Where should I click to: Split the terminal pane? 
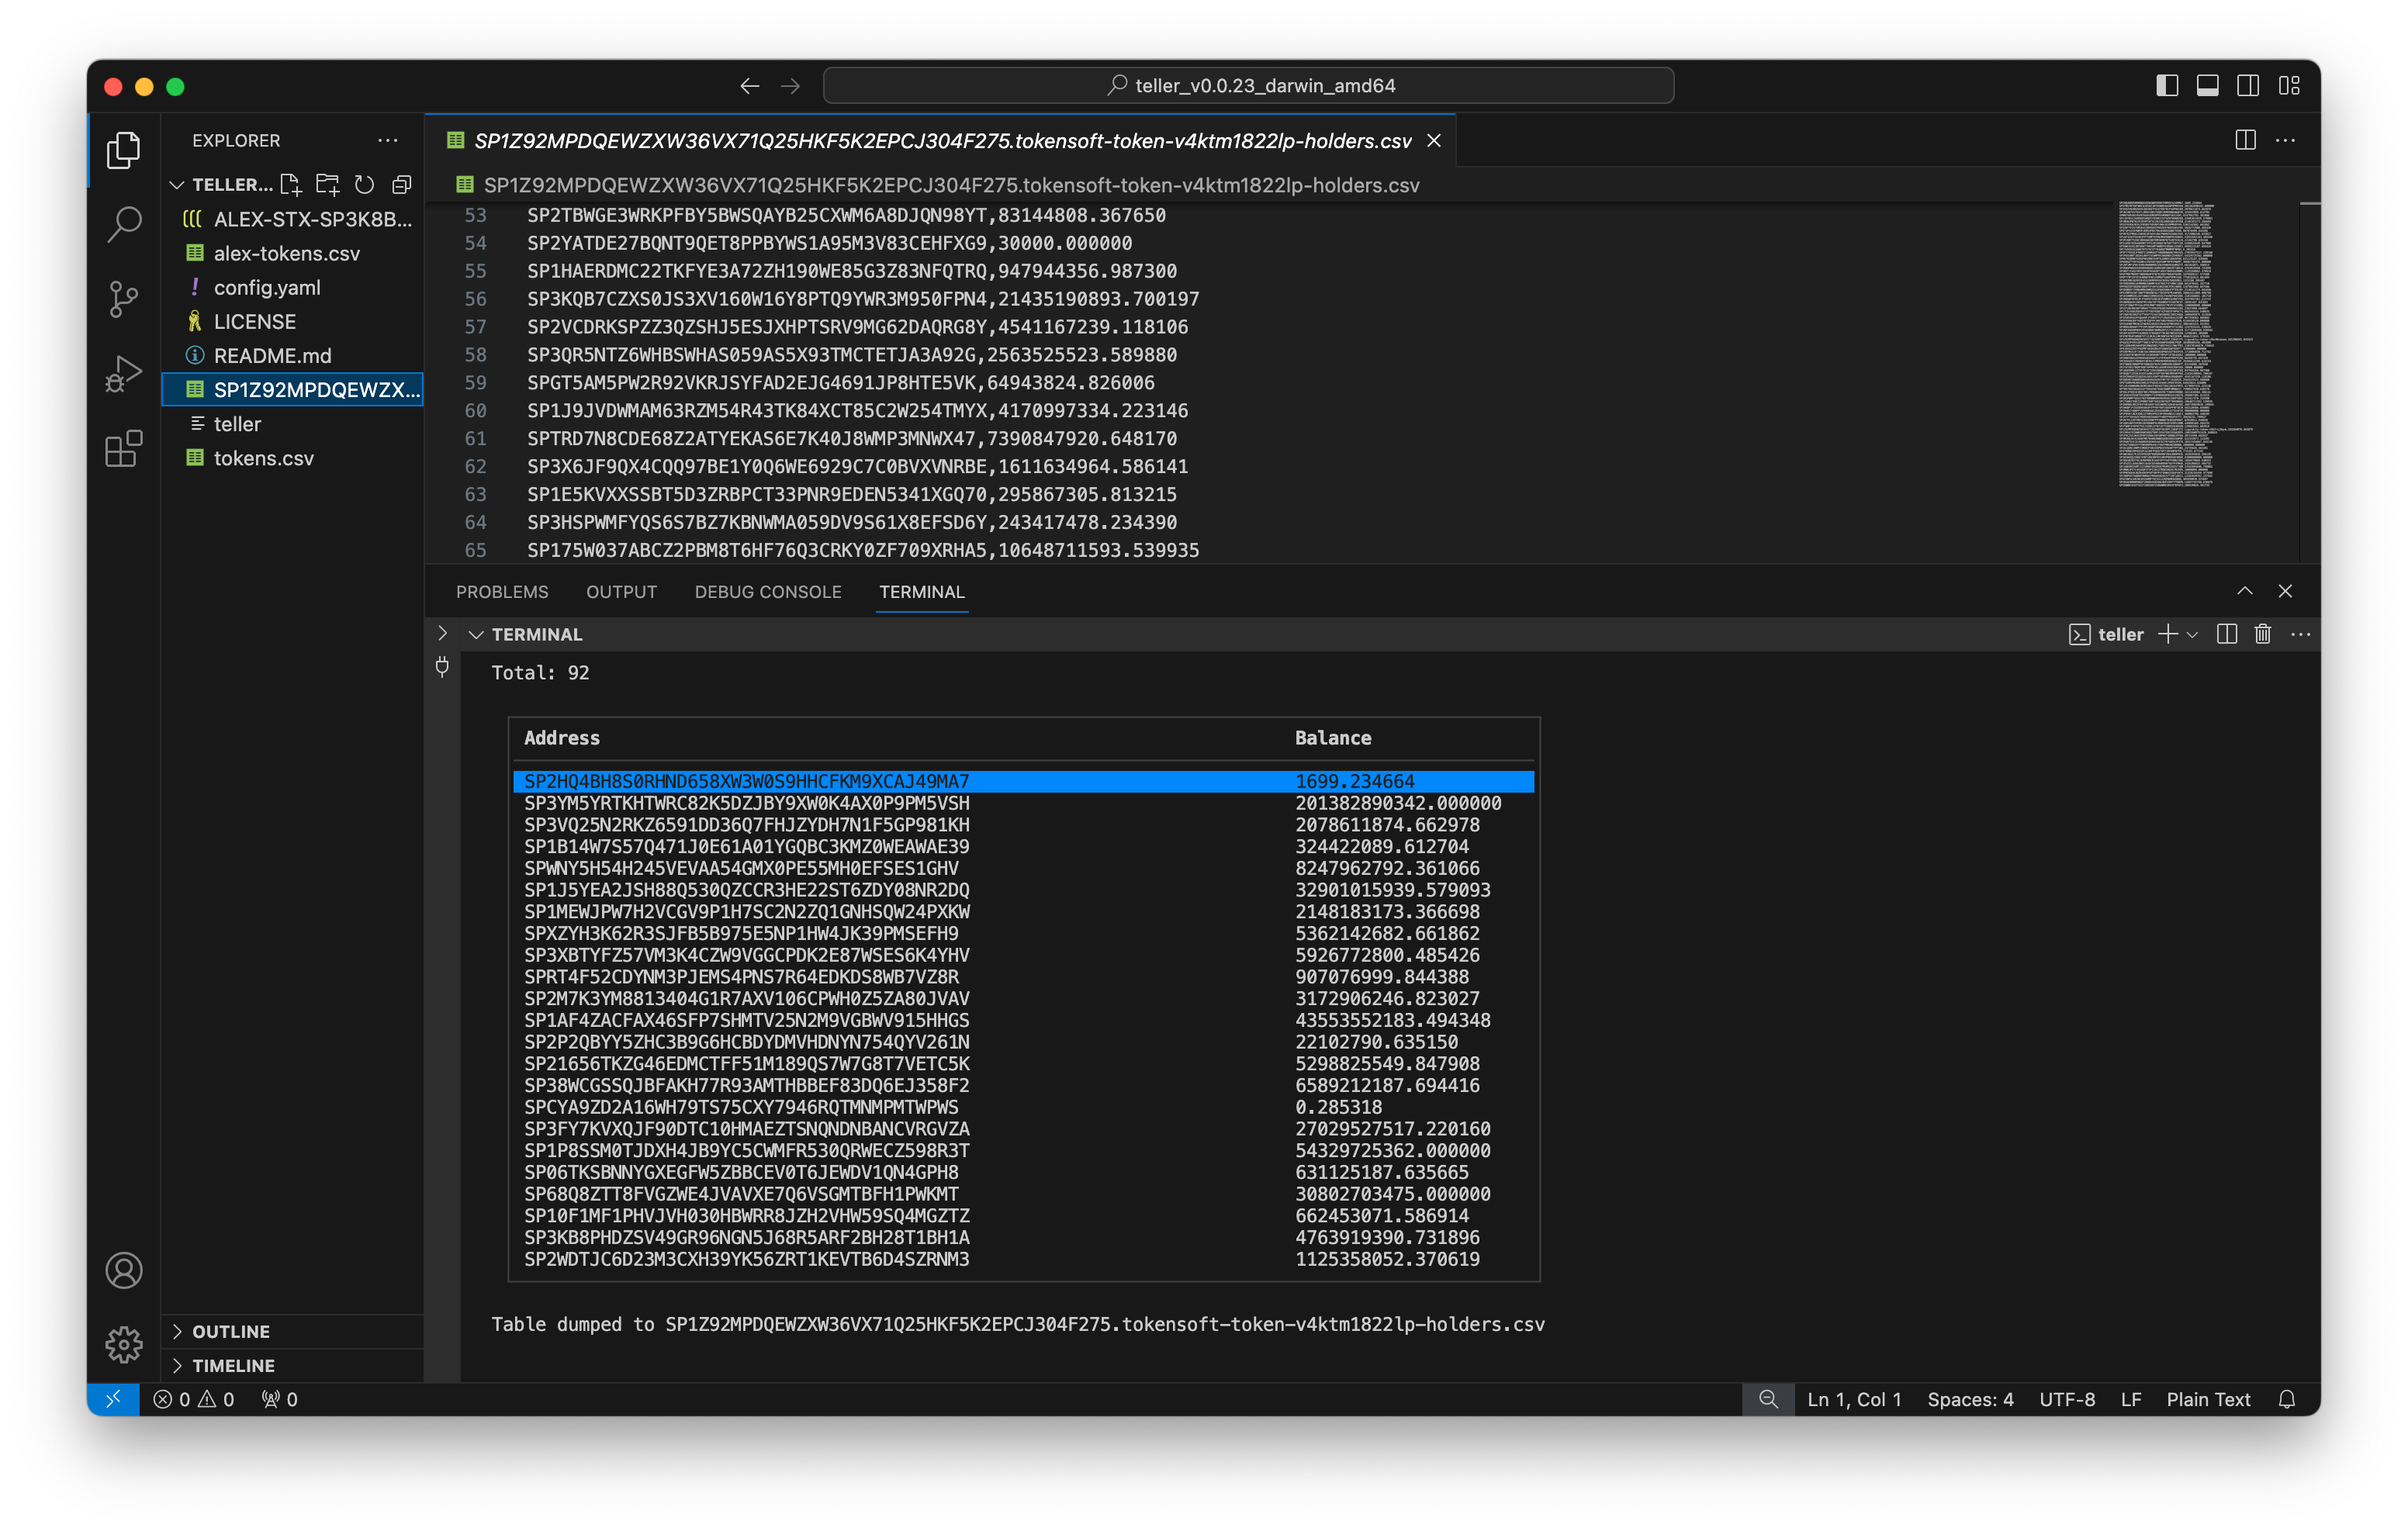(2226, 634)
